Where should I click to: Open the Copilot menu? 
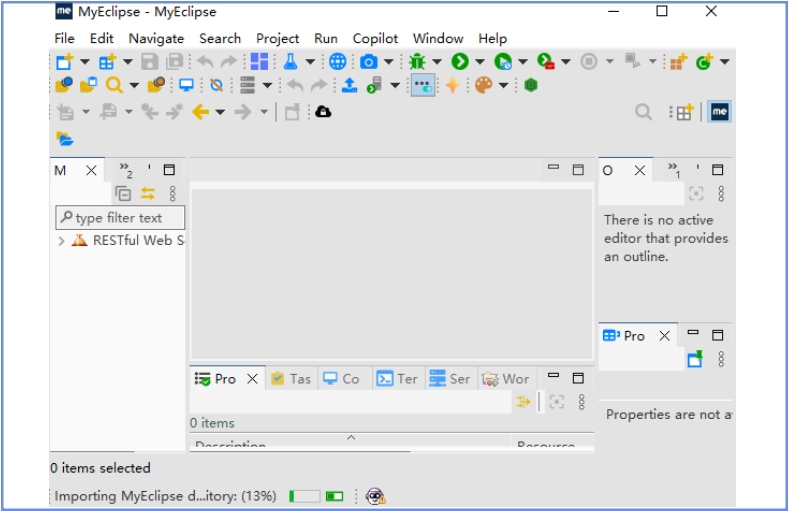coord(375,38)
